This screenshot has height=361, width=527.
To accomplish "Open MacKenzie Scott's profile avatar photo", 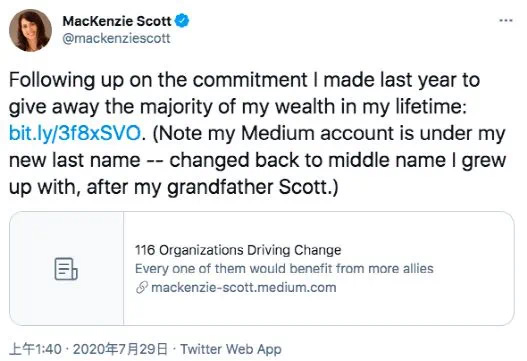I will pyautogui.click(x=30, y=30).
